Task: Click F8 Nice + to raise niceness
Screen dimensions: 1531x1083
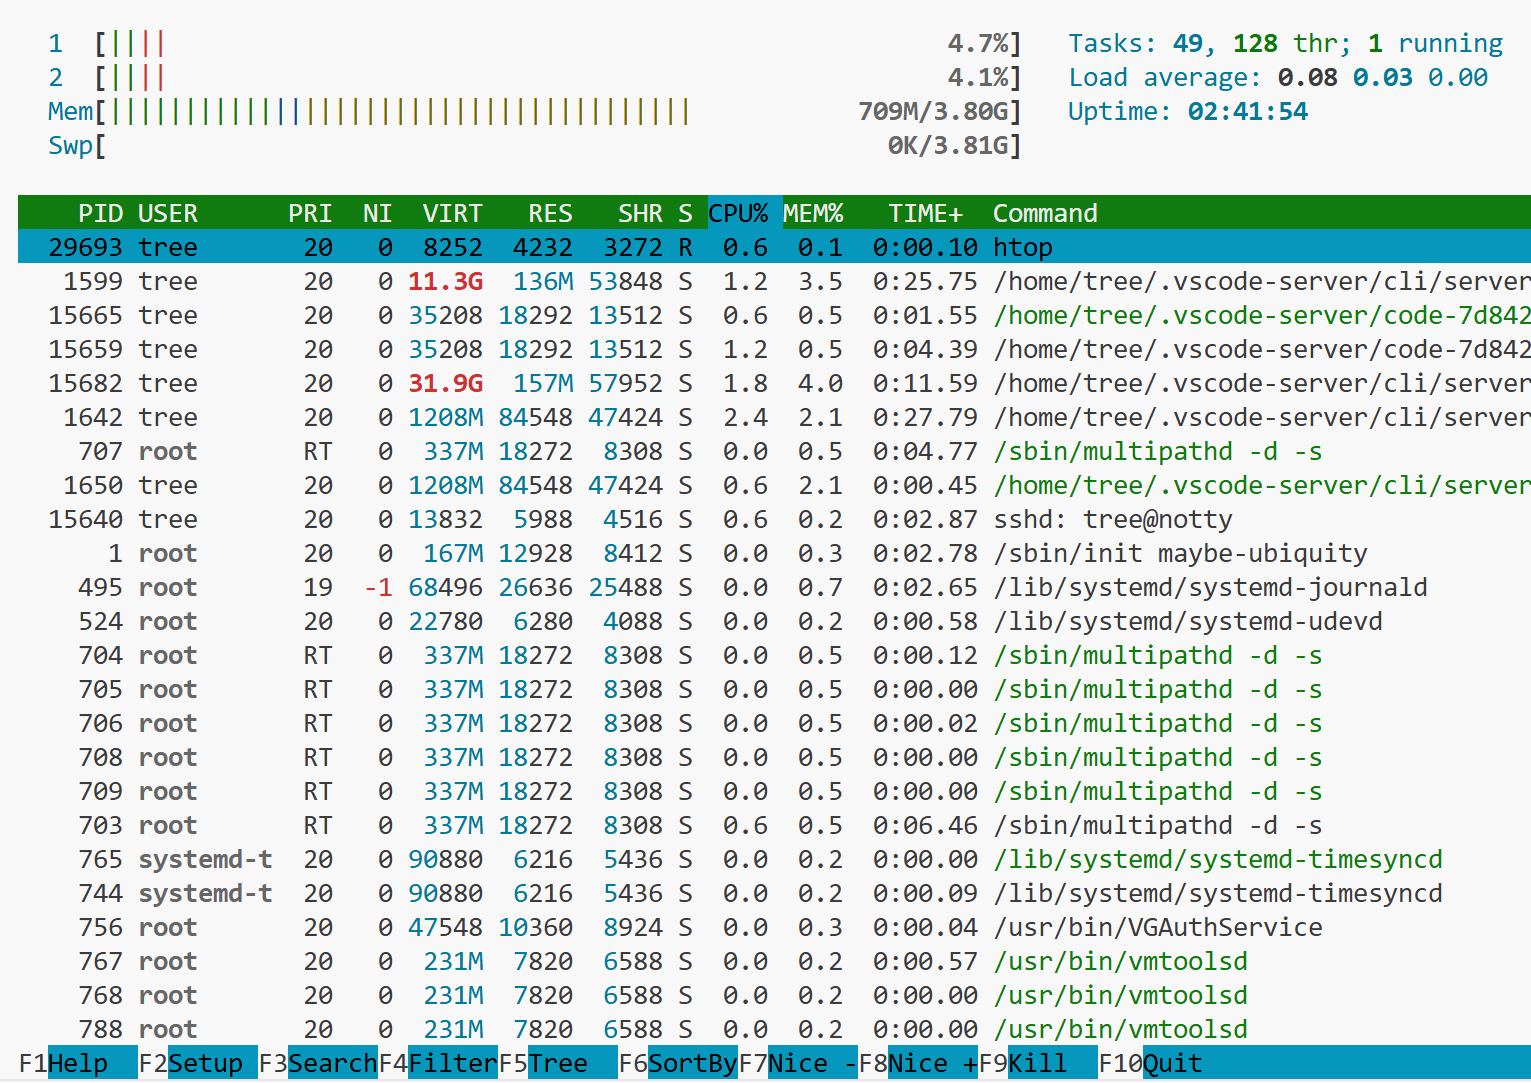Action: [x=917, y=1063]
